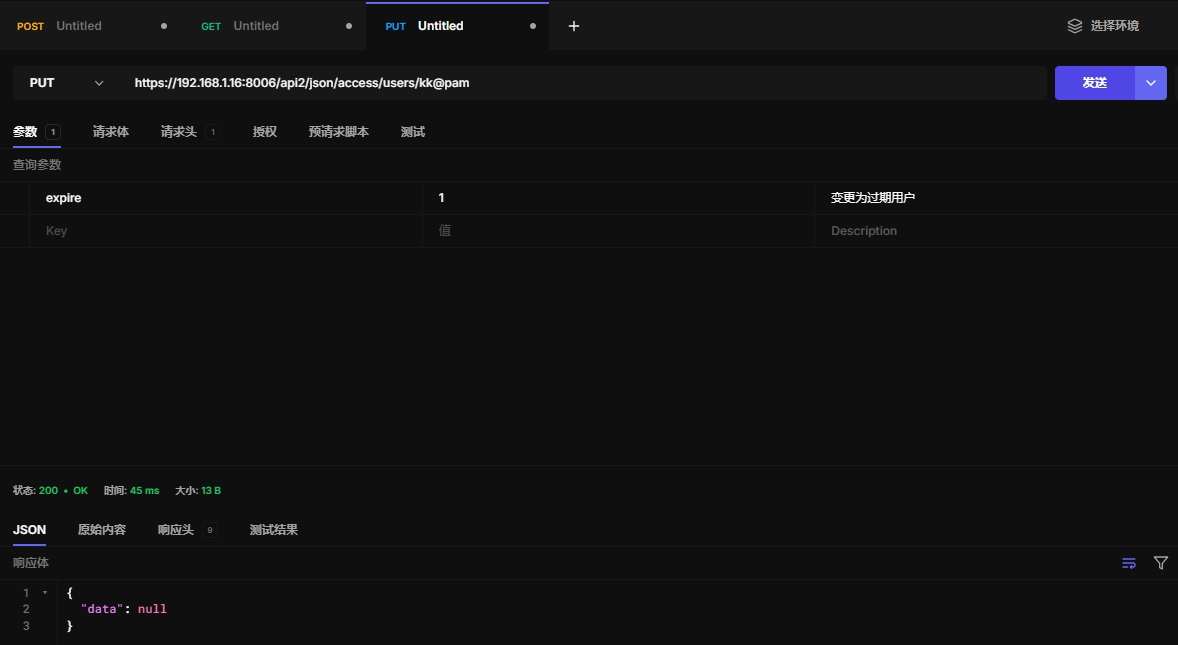Click the empty Key parameter field

coord(225,231)
